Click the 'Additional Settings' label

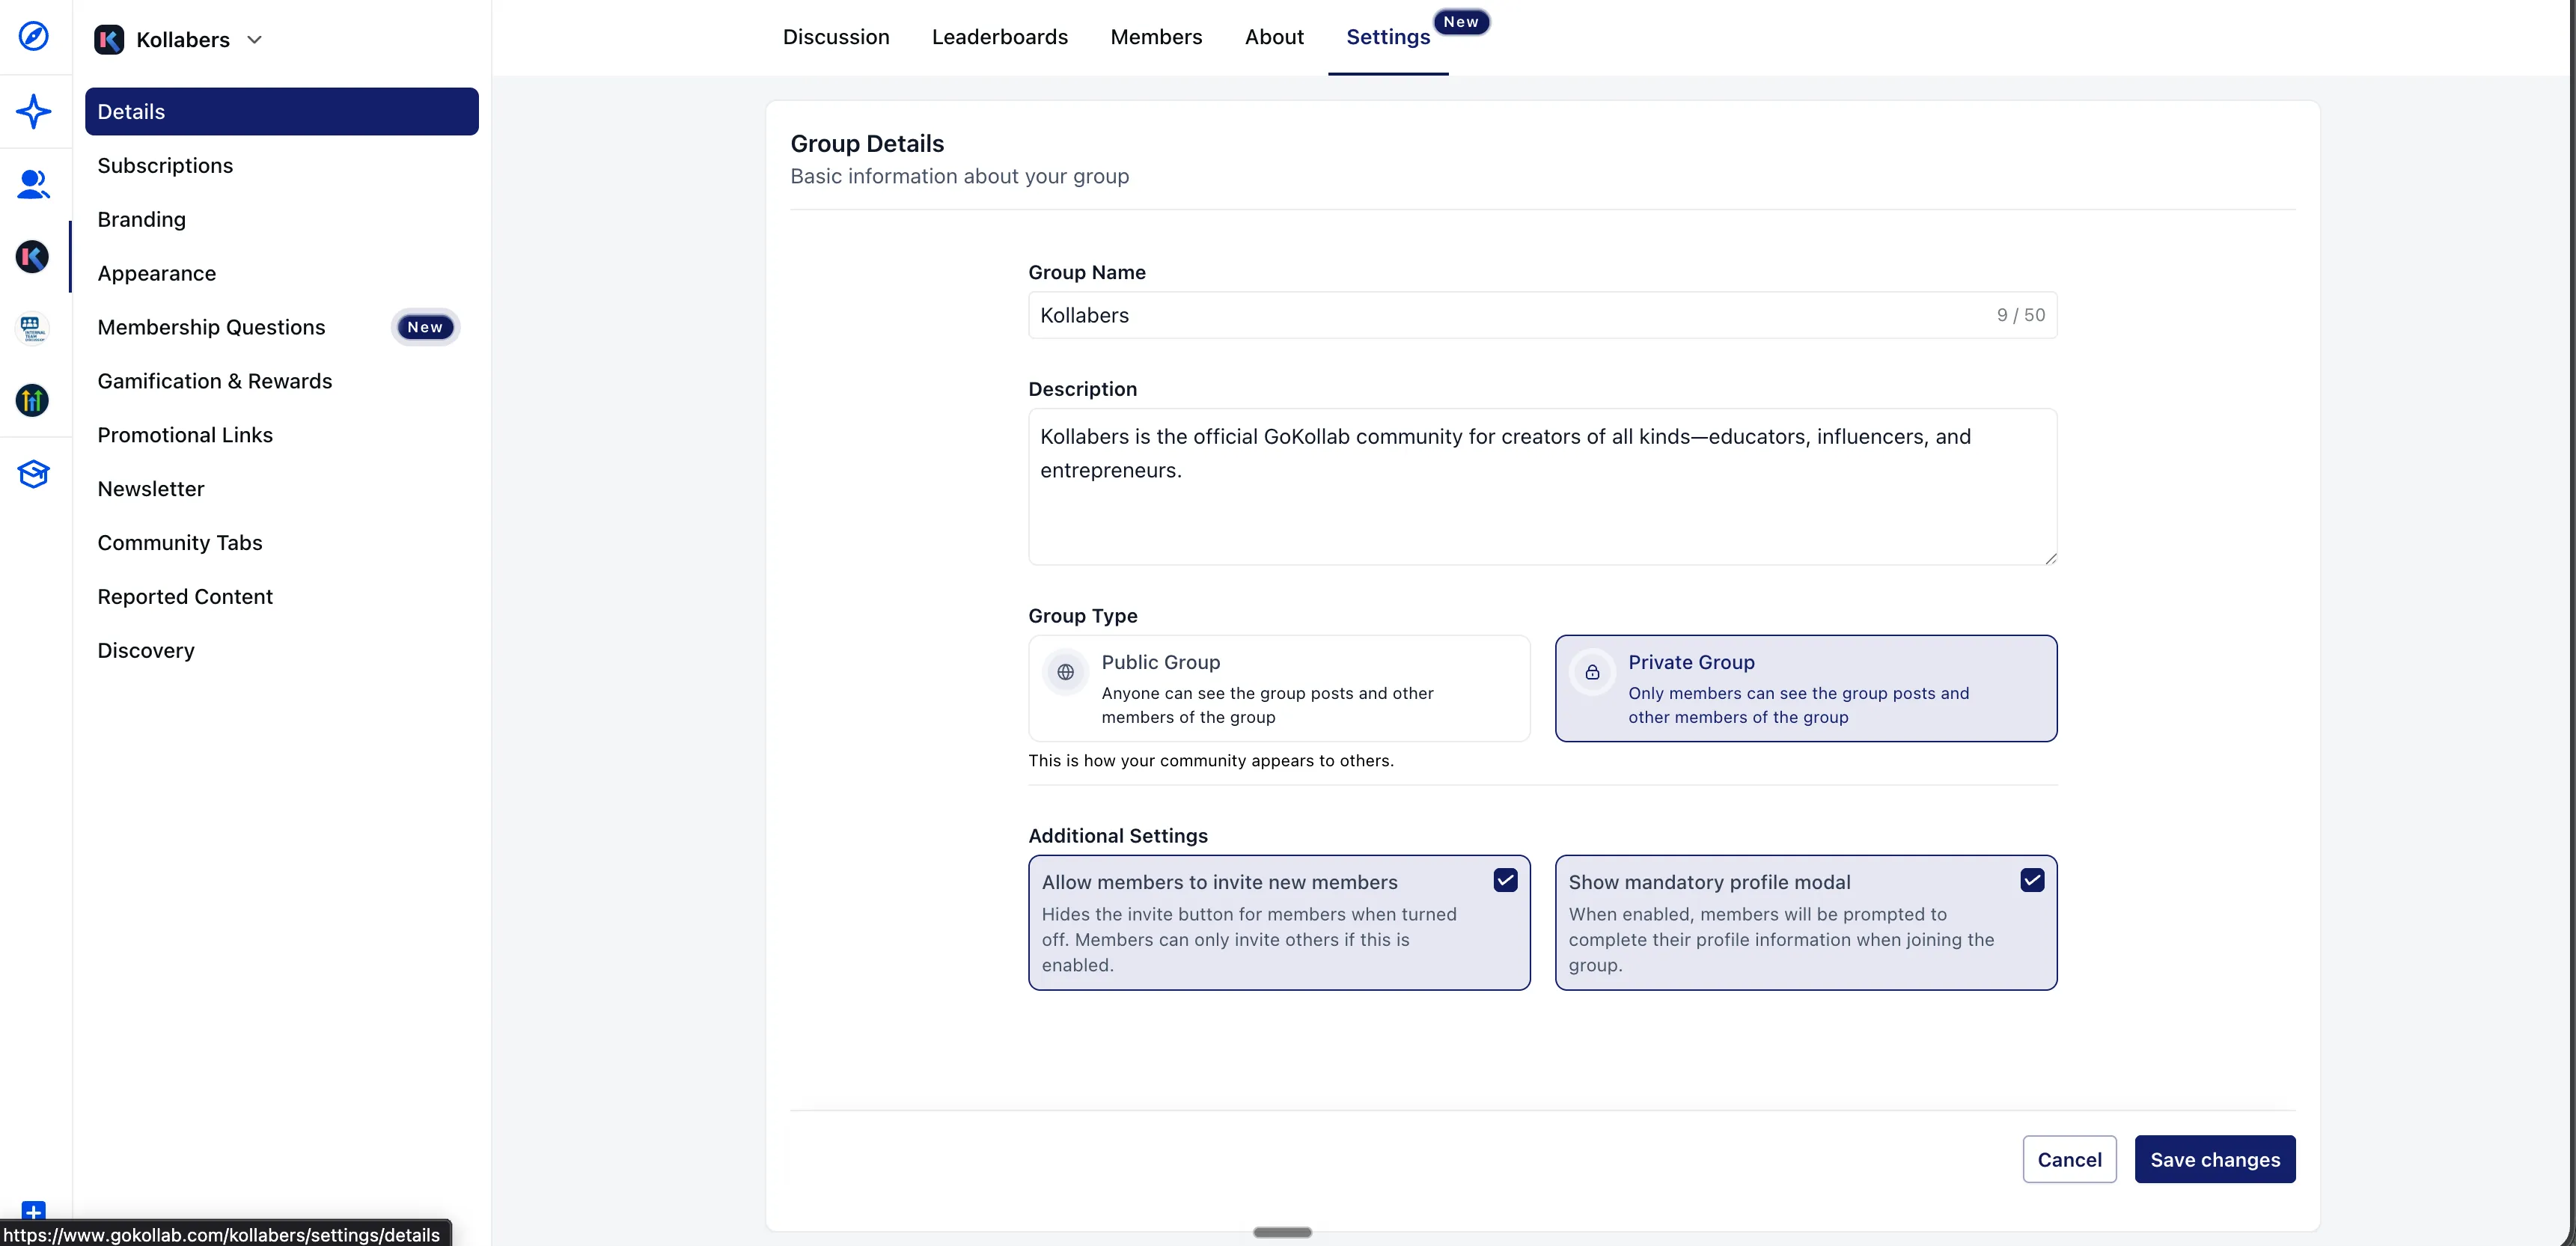(x=1118, y=835)
